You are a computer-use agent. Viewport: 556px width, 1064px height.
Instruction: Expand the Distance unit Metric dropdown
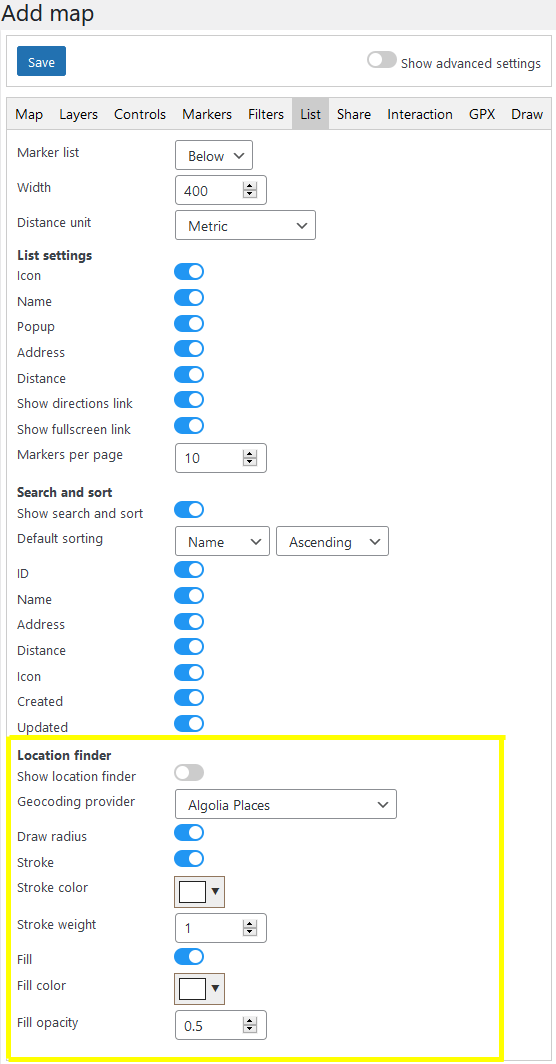coord(245,226)
